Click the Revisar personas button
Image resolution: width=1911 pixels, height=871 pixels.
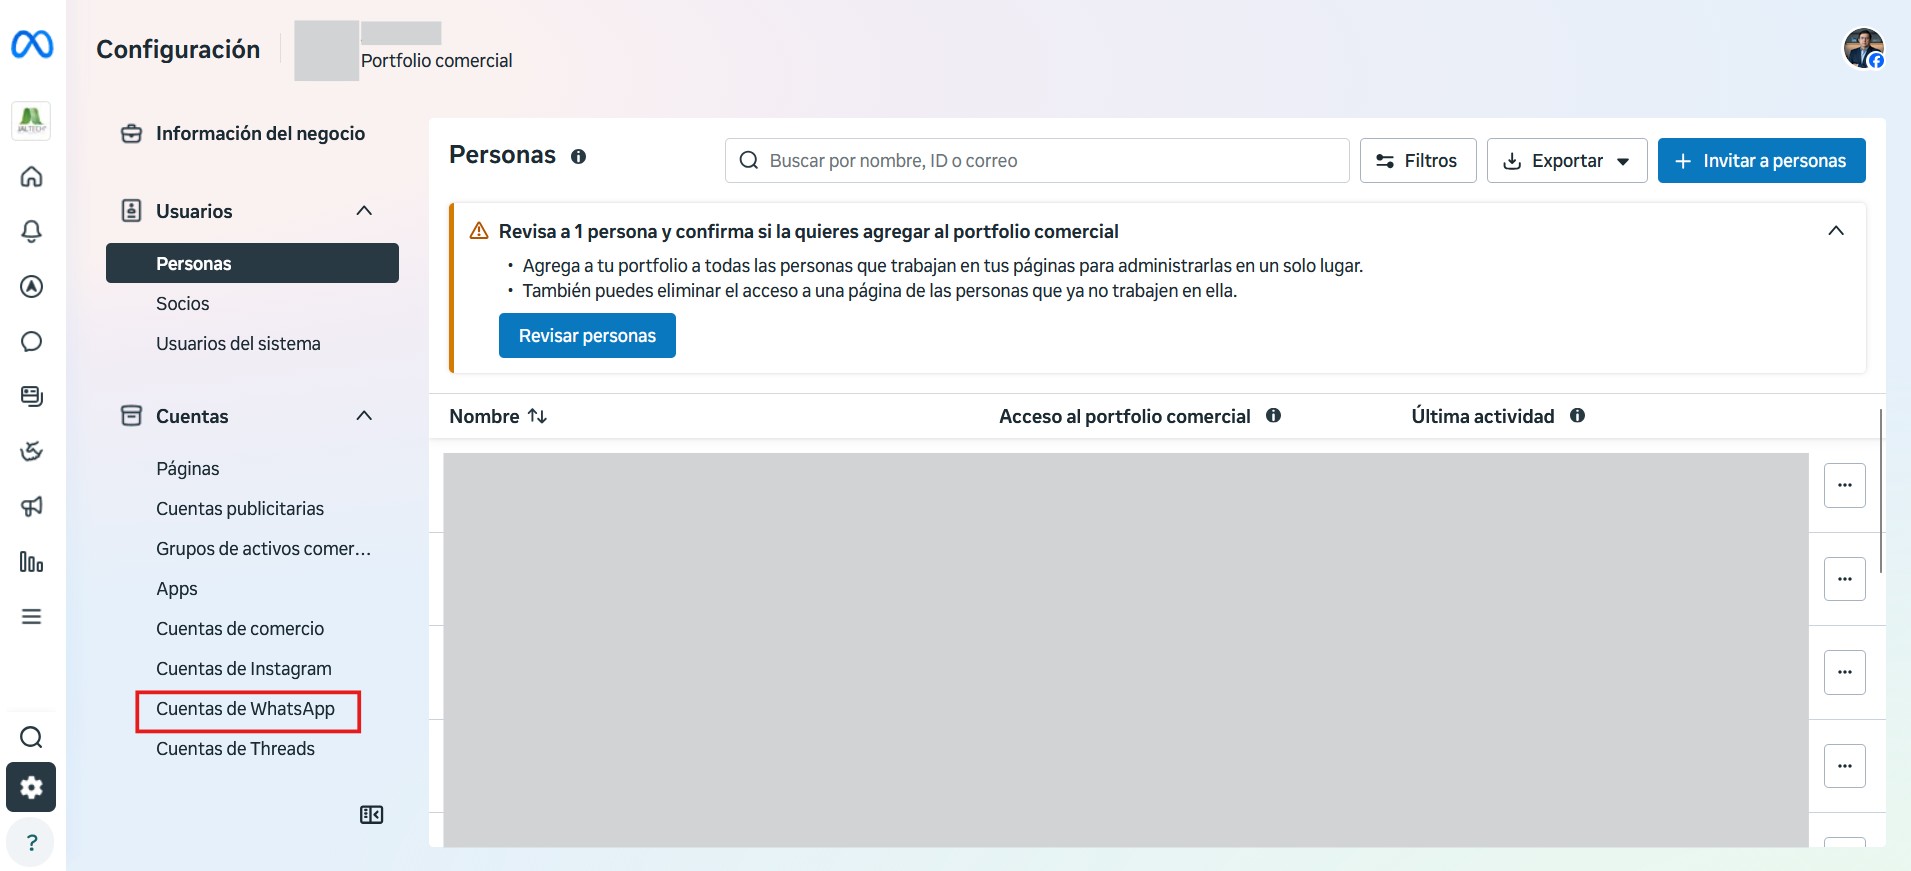(587, 336)
